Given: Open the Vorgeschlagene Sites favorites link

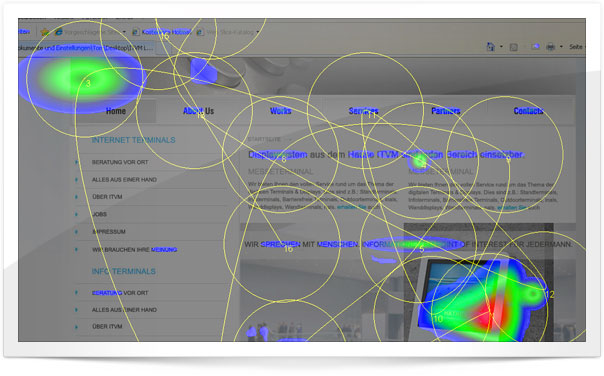Looking at the screenshot, I should (x=92, y=32).
